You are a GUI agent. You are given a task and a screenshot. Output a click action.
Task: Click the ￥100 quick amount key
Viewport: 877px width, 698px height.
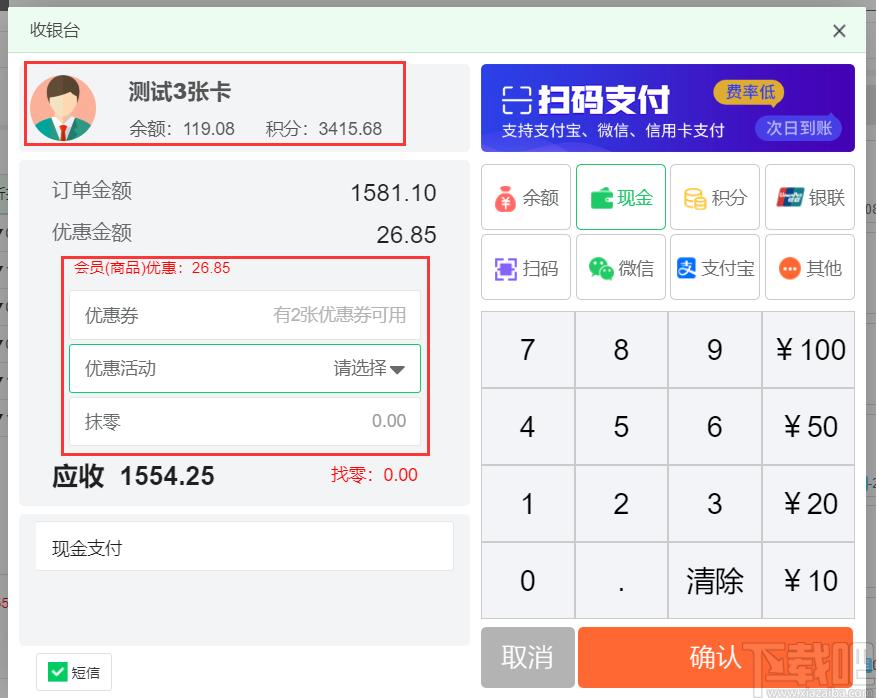coord(809,350)
